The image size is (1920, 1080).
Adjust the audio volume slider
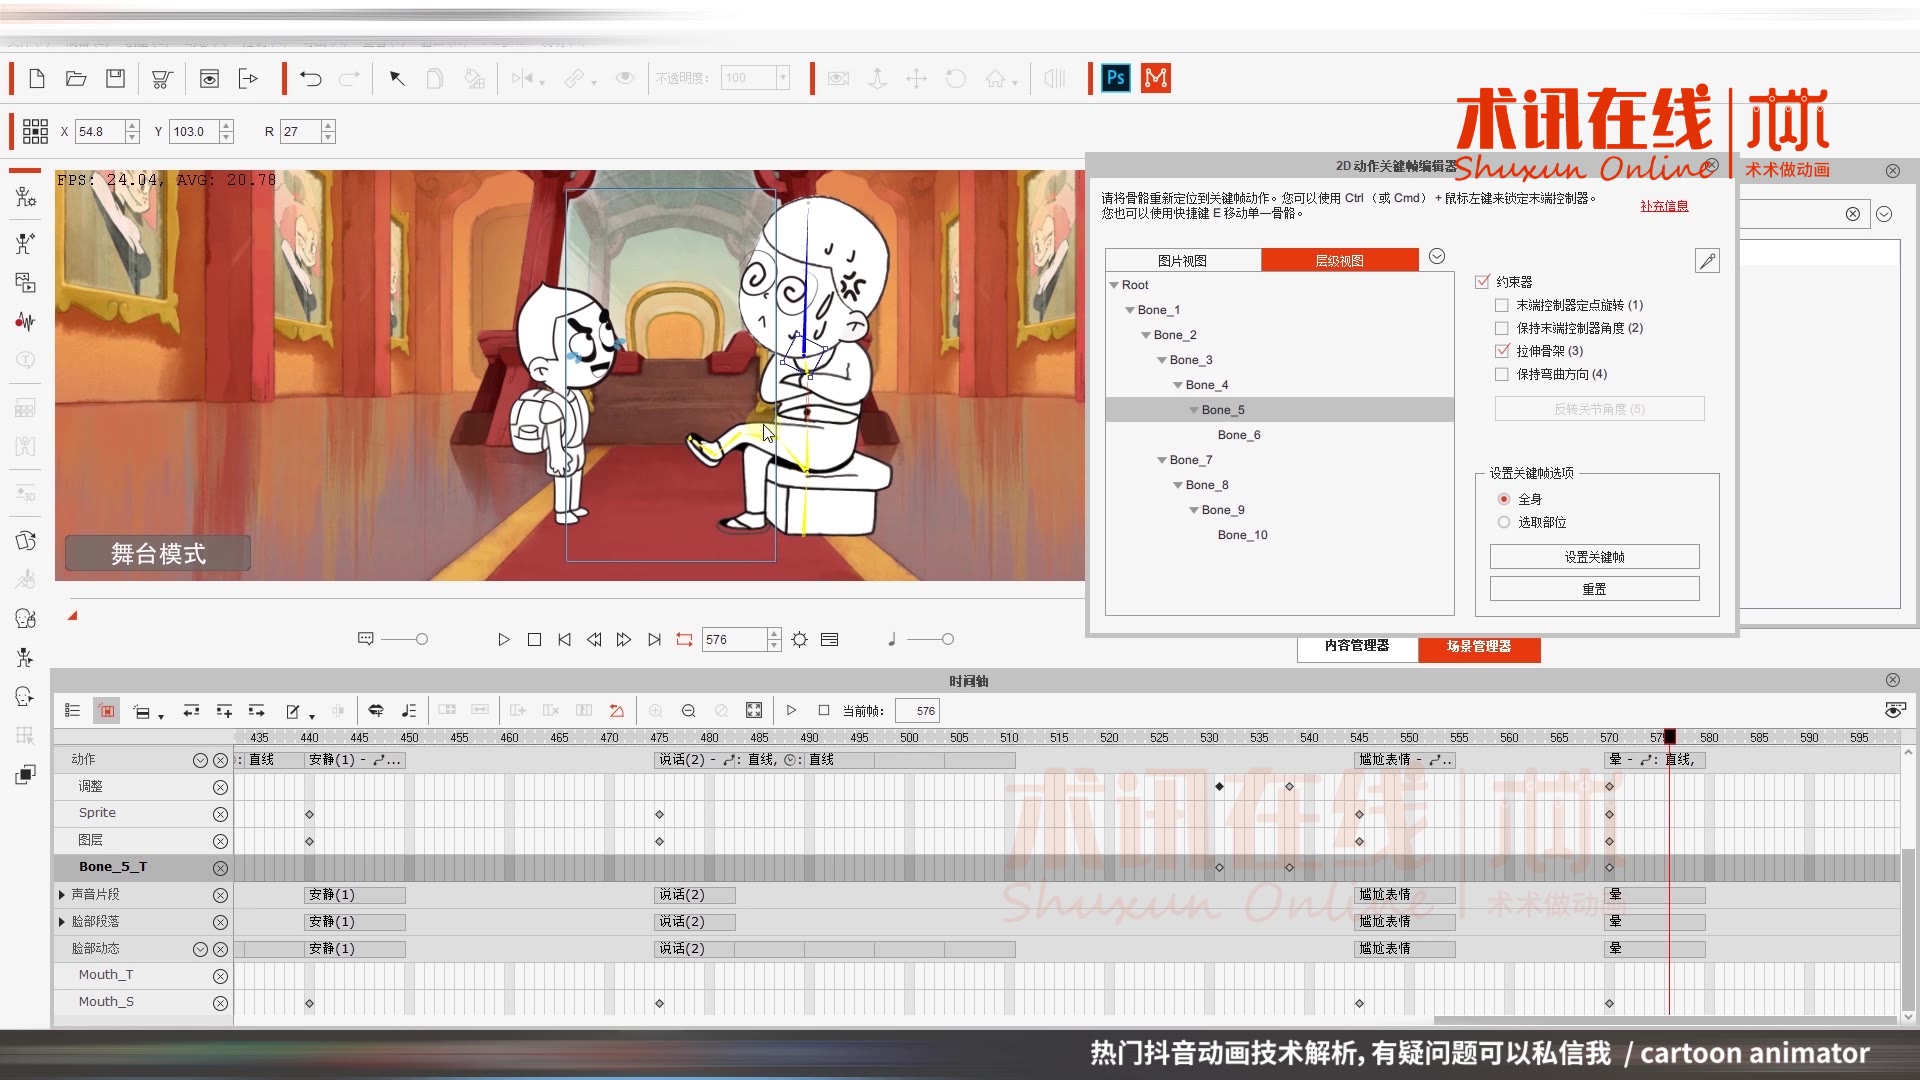pyautogui.click(x=948, y=640)
